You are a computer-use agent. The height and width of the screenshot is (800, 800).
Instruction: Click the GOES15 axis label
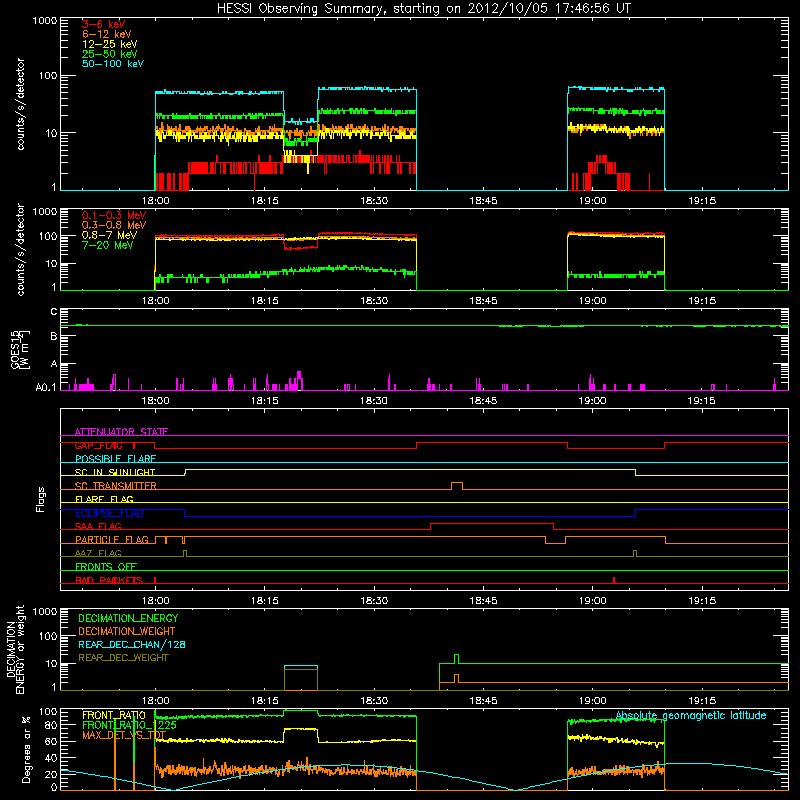pos(19,349)
